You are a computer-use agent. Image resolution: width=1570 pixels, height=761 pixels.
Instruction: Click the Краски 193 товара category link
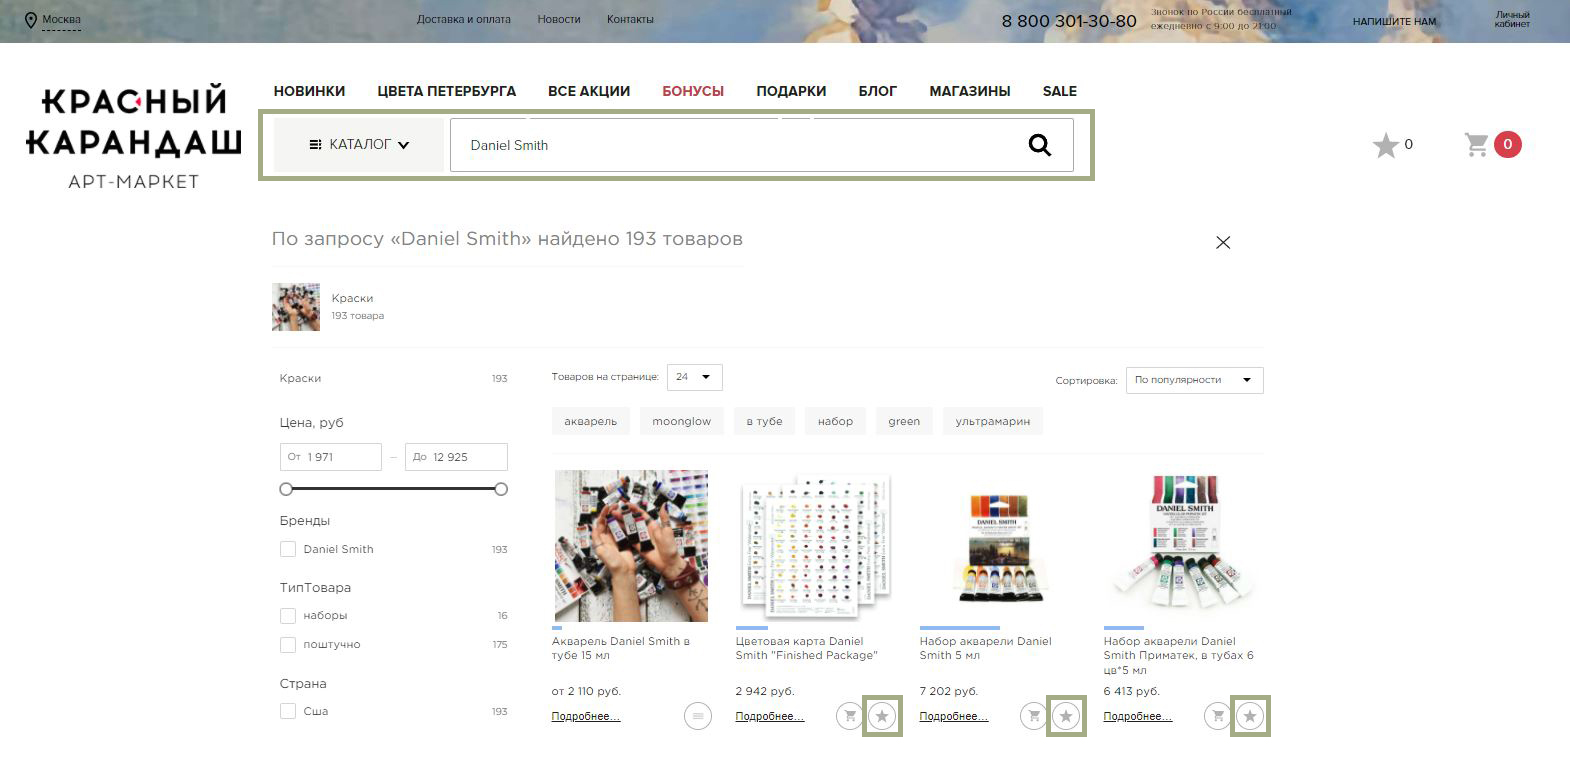(357, 306)
